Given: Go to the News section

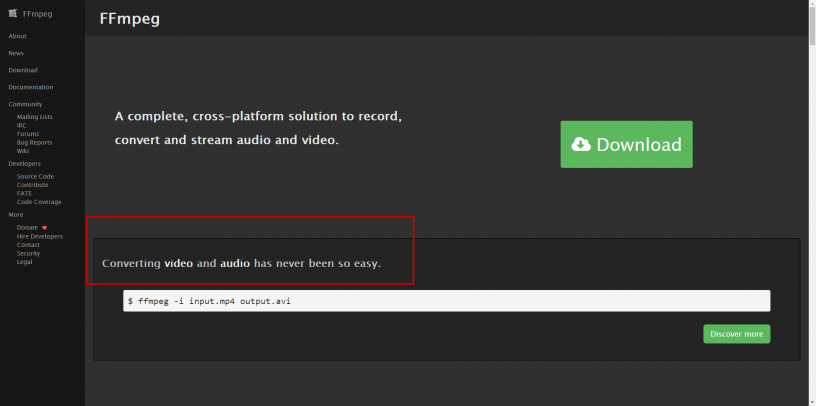Looking at the screenshot, I should click(16, 53).
